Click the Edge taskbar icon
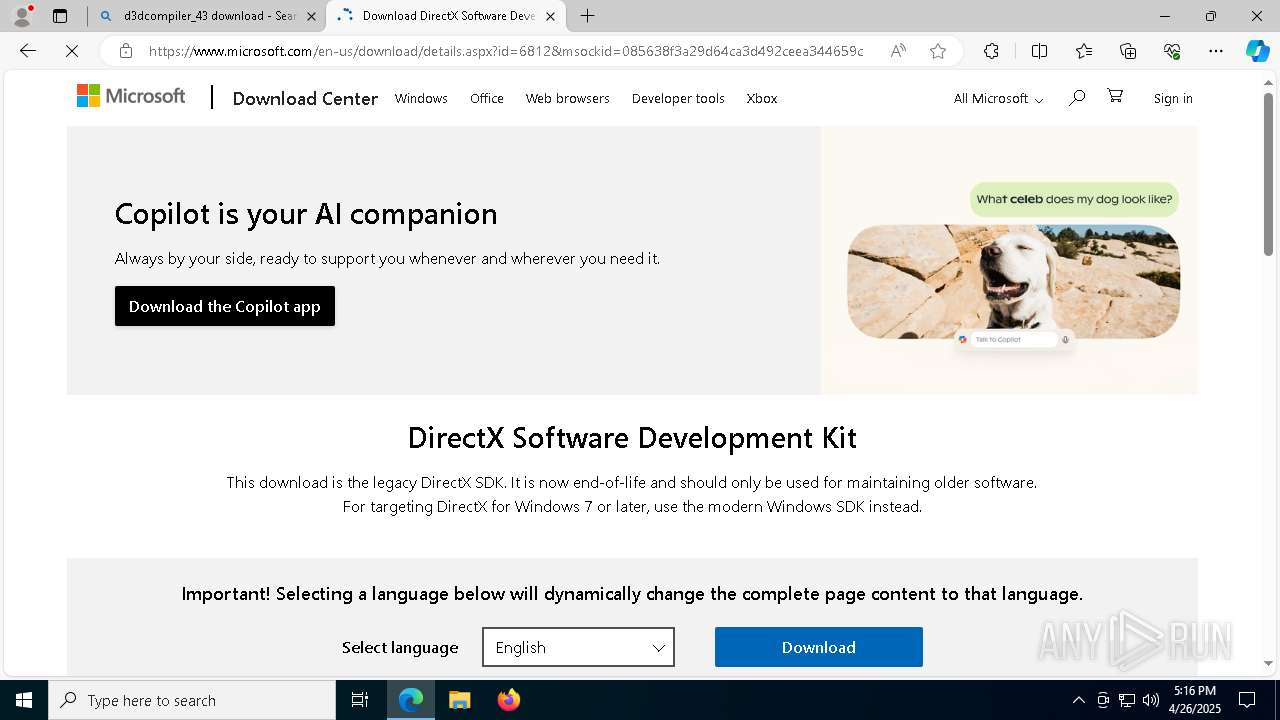 click(x=411, y=700)
